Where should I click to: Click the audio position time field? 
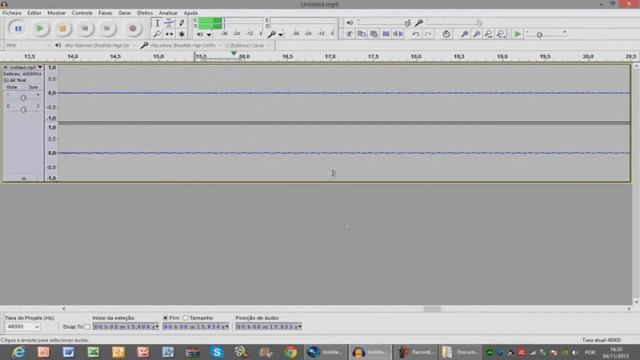[268, 327]
